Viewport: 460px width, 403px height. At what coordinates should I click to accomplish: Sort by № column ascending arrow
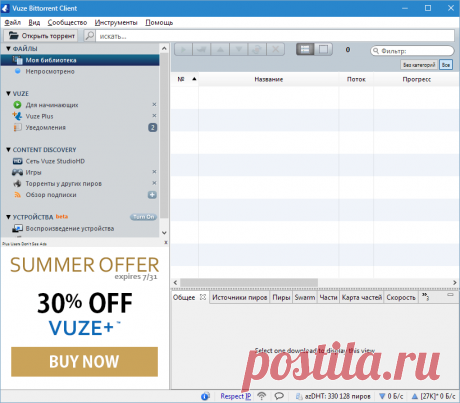[194, 79]
